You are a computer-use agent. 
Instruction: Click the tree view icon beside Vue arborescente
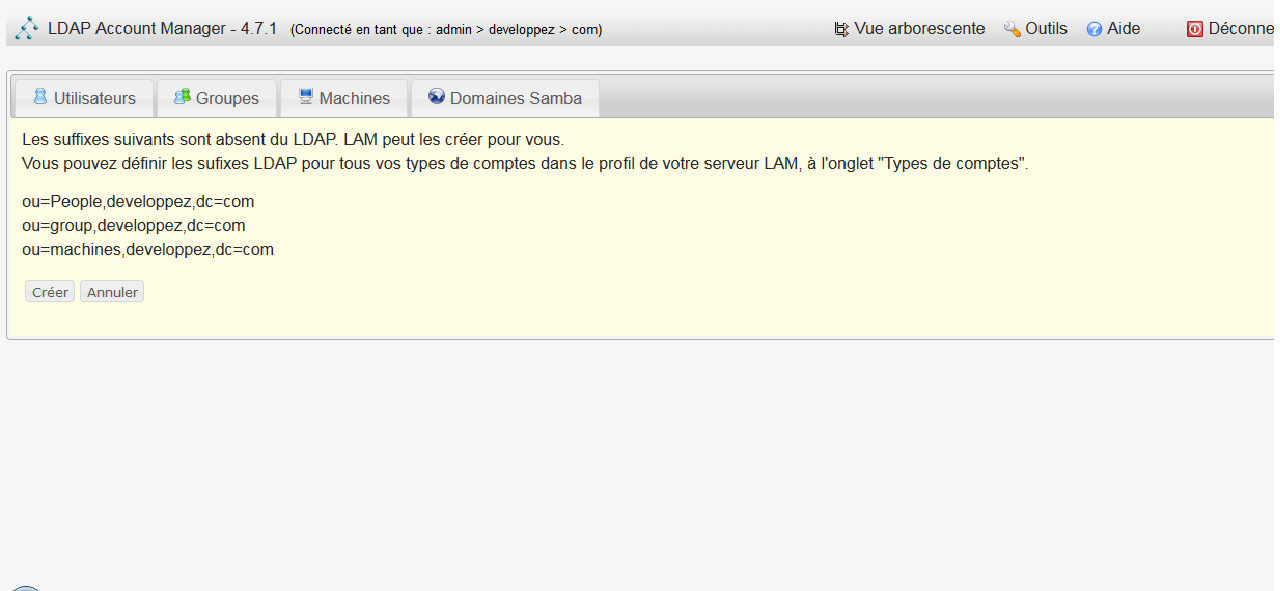(841, 29)
